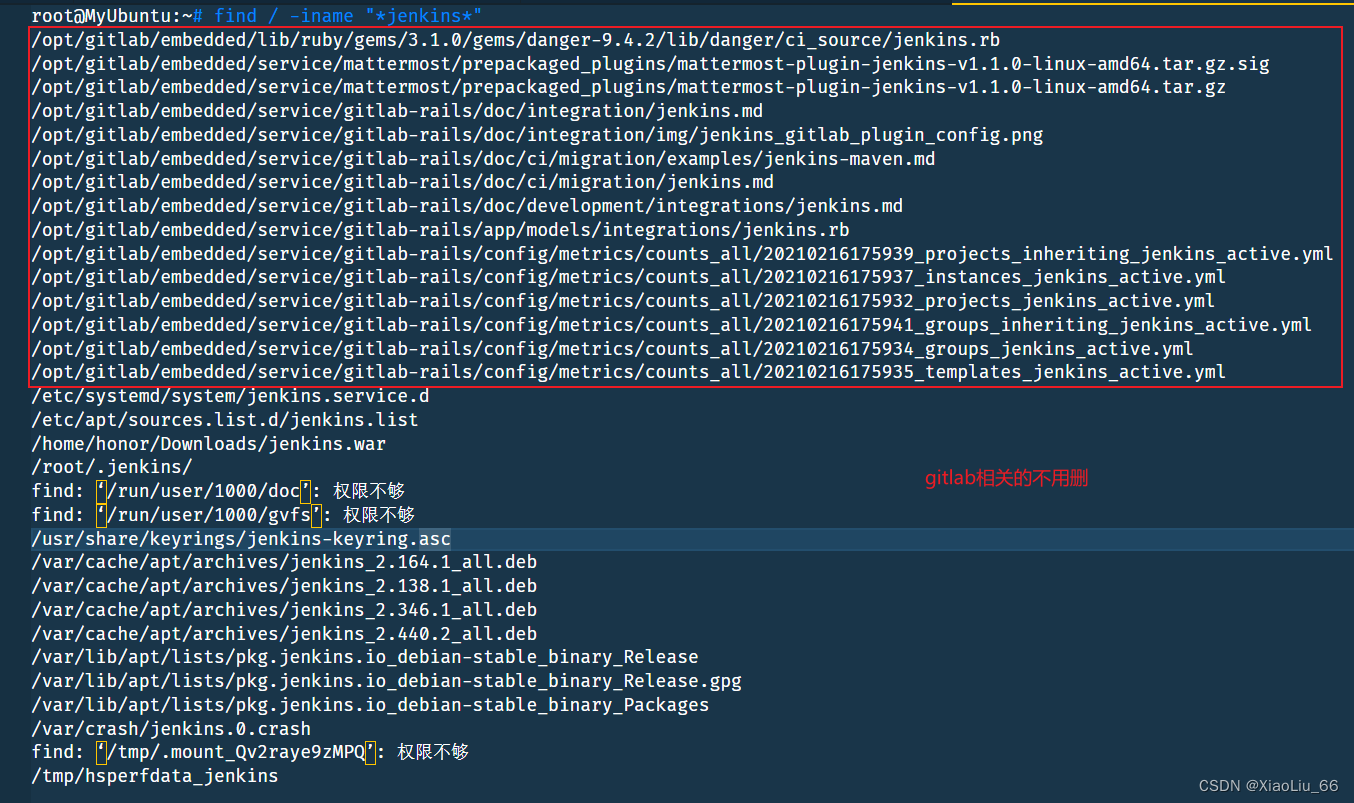
Task: Select the /etc/apt/sources.list.d/jenkins.list line
Action: click(225, 420)
